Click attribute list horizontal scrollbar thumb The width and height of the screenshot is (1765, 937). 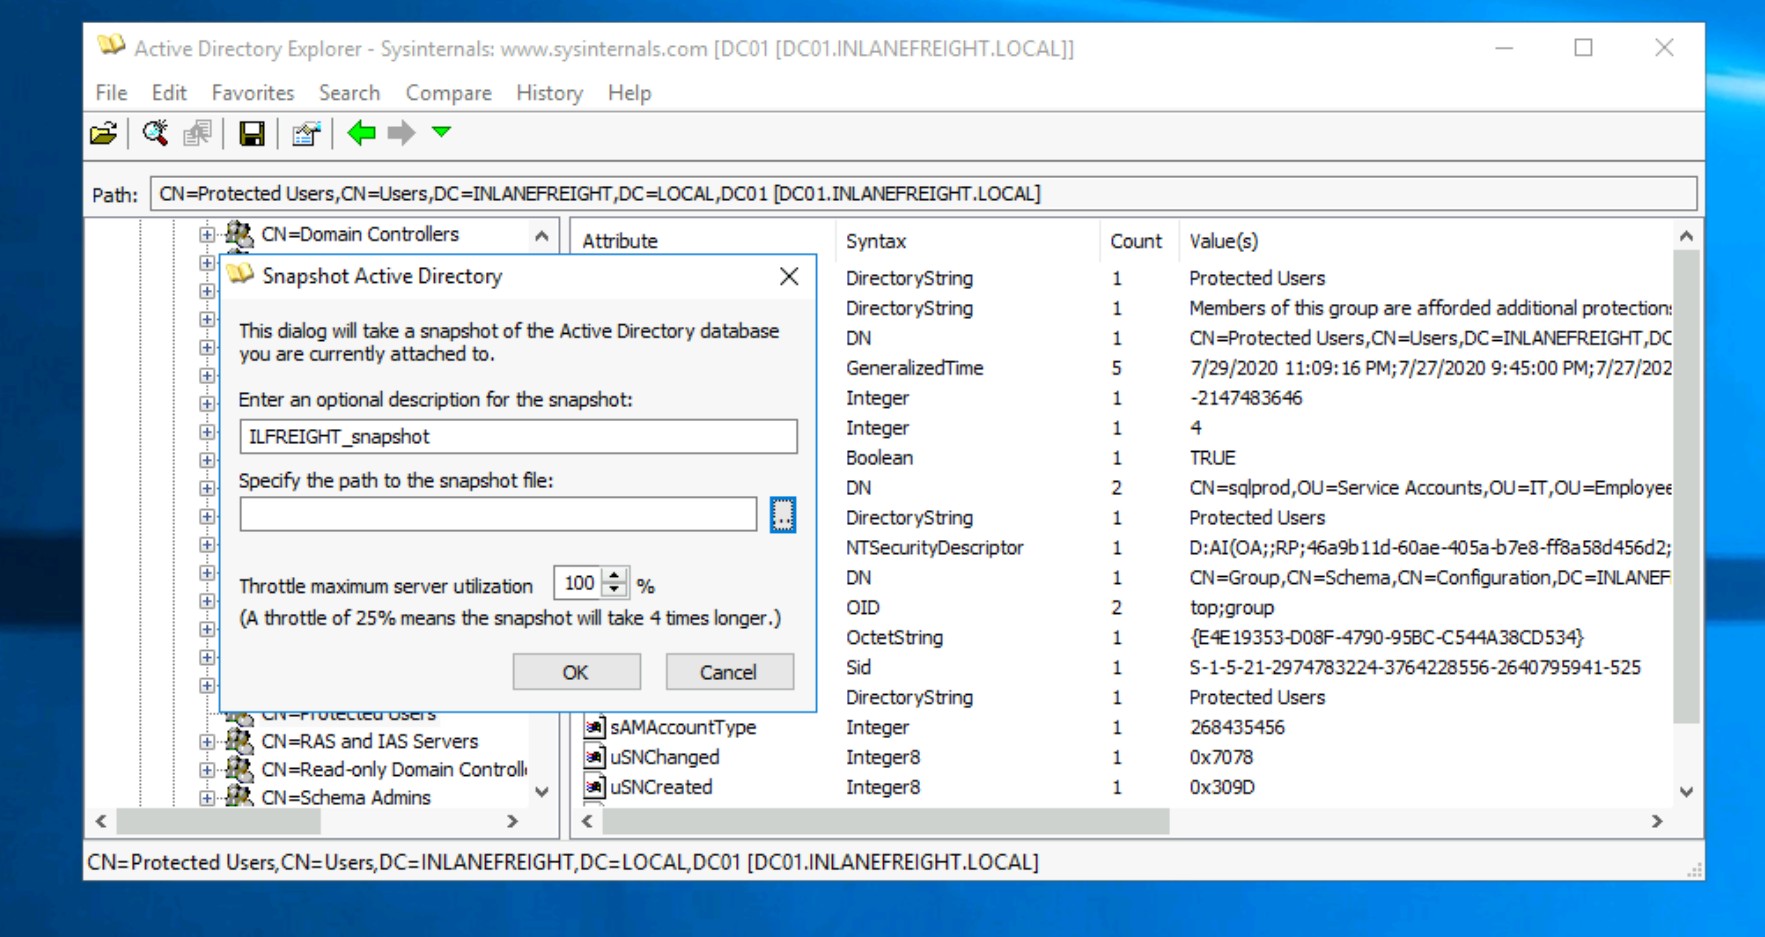coord(885,821)
